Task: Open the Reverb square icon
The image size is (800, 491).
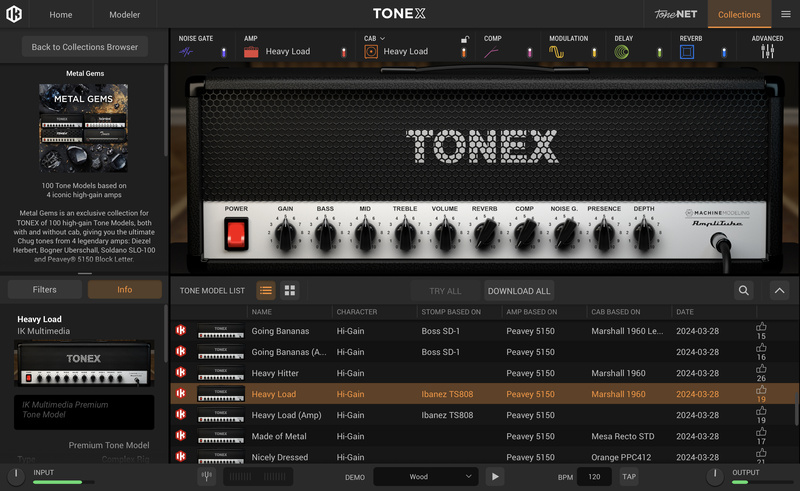Action: (687, 52)
